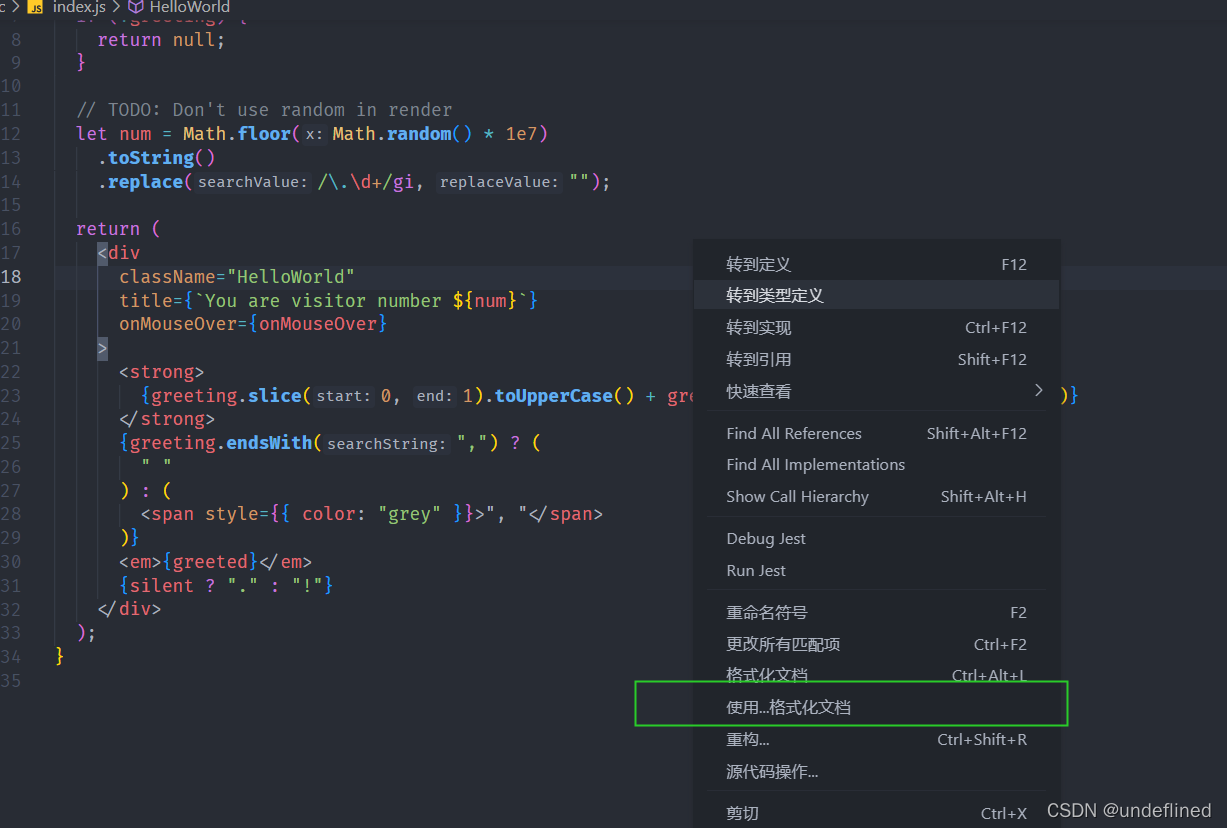Place cursor on className="HelloWorld" text
Screen dimensions: 1227x828
(x=237, y=276)
